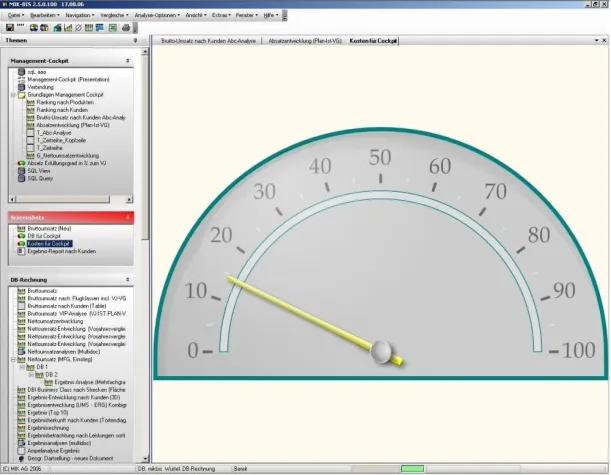
Task: Select the DB für Cockpit gauge report
Action: 44,235
